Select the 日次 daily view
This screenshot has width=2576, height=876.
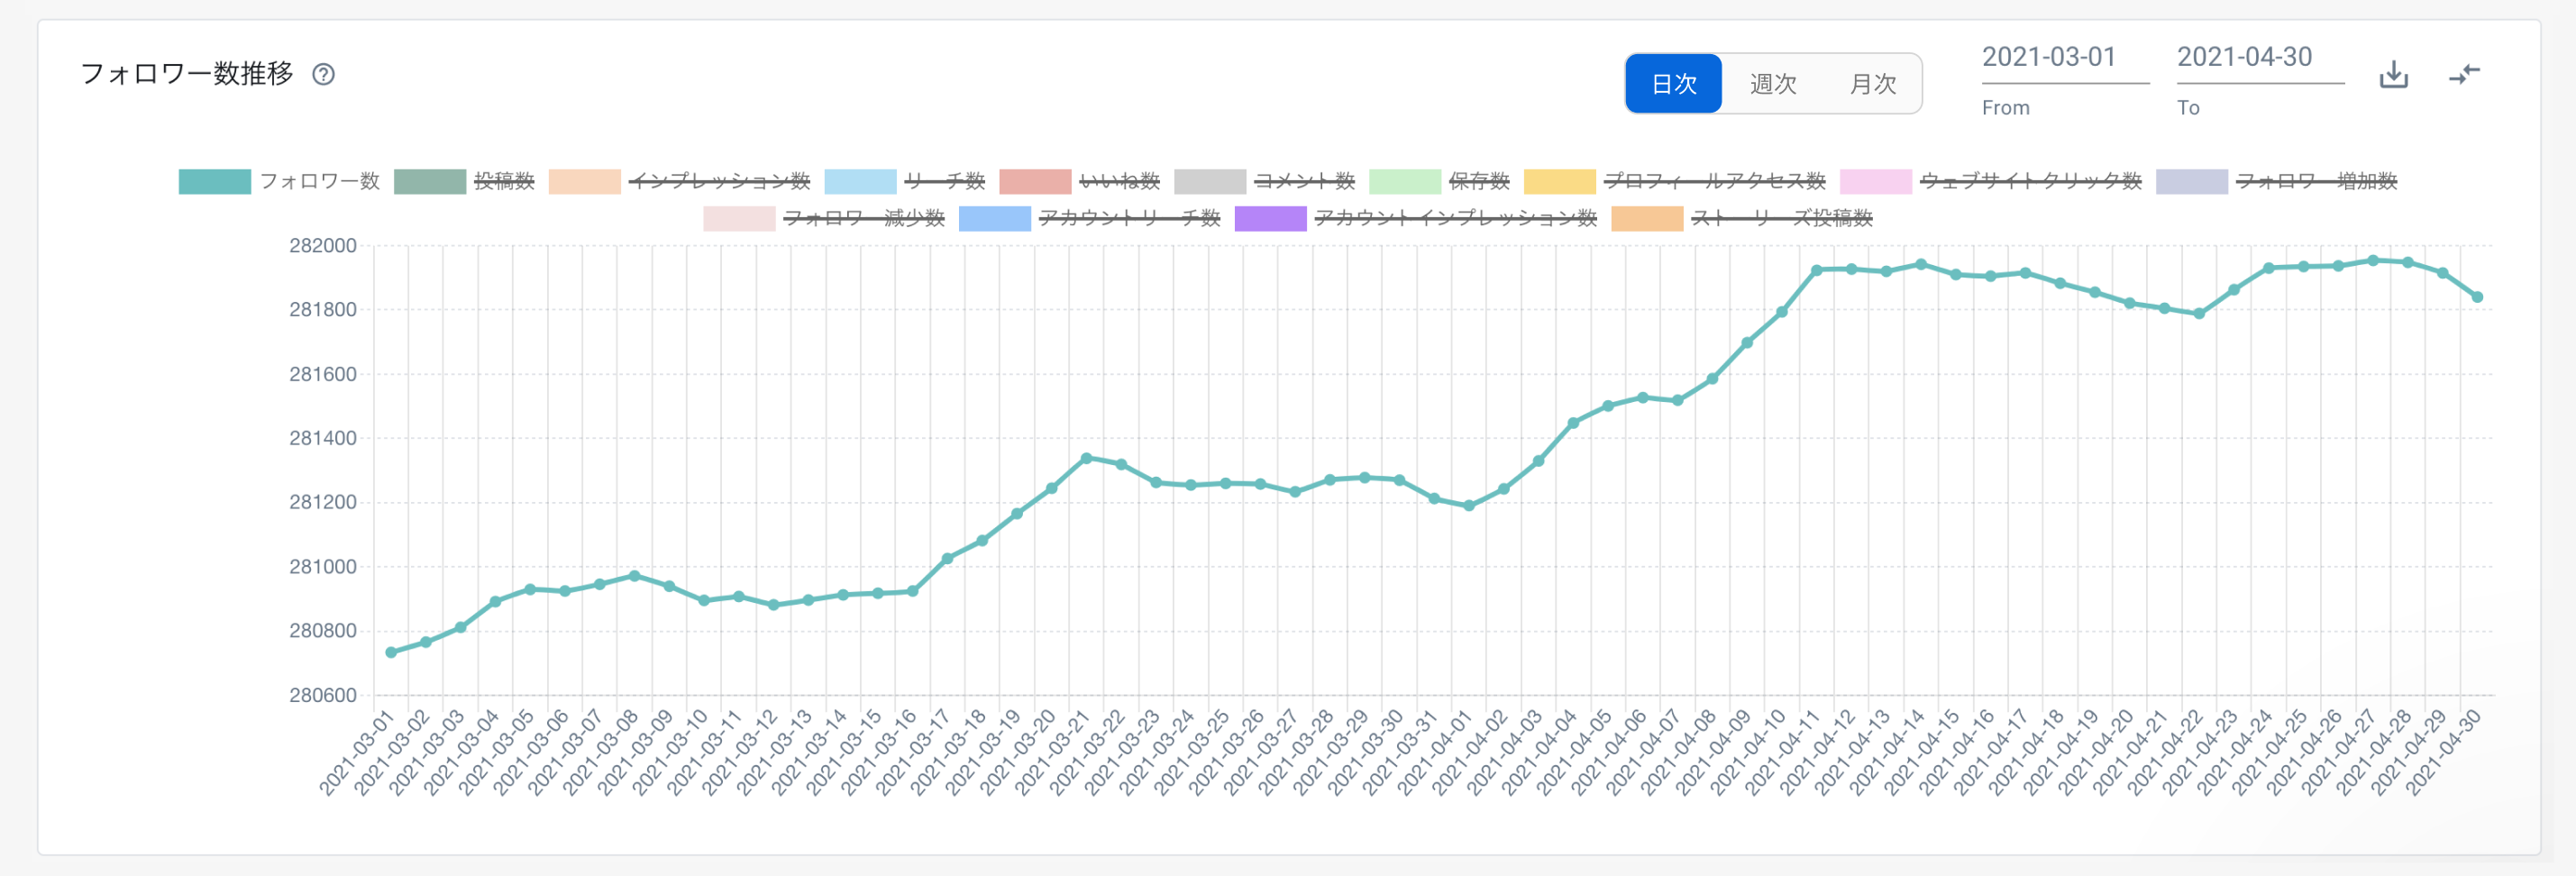point(1673,84)
